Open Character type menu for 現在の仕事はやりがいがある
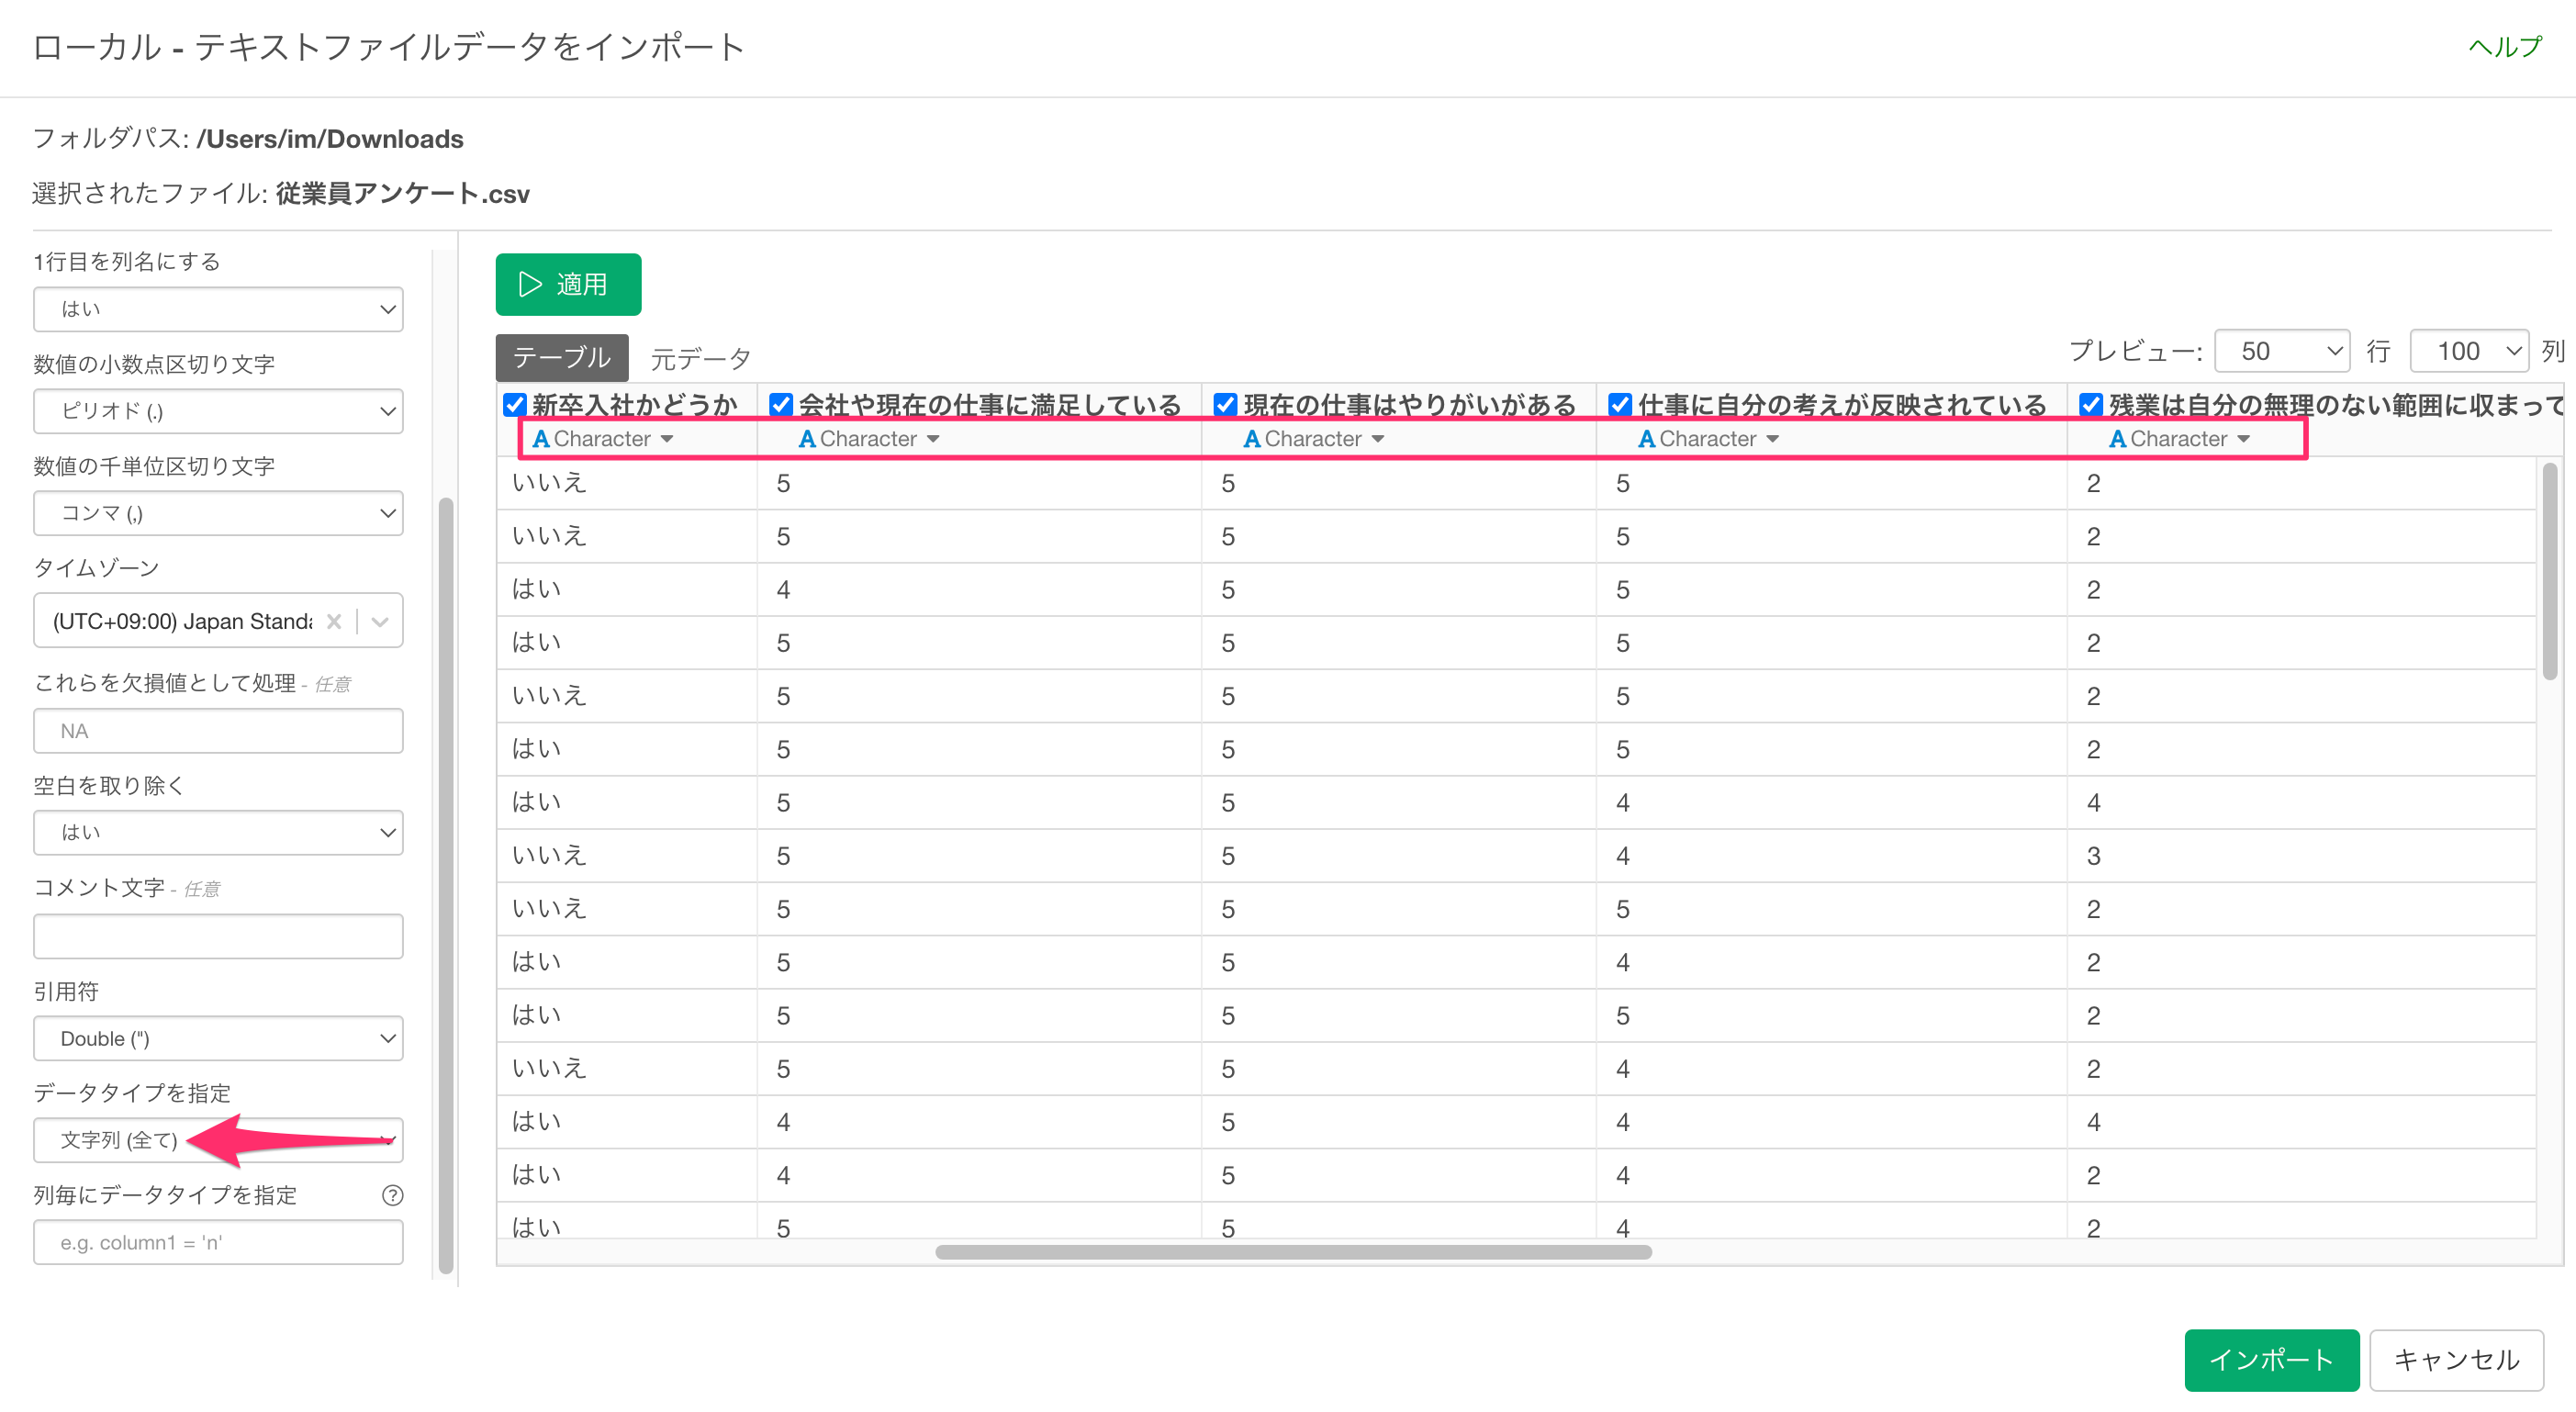The width and height of the screenshot is (2576, 1412). (x=1378, y=439)
